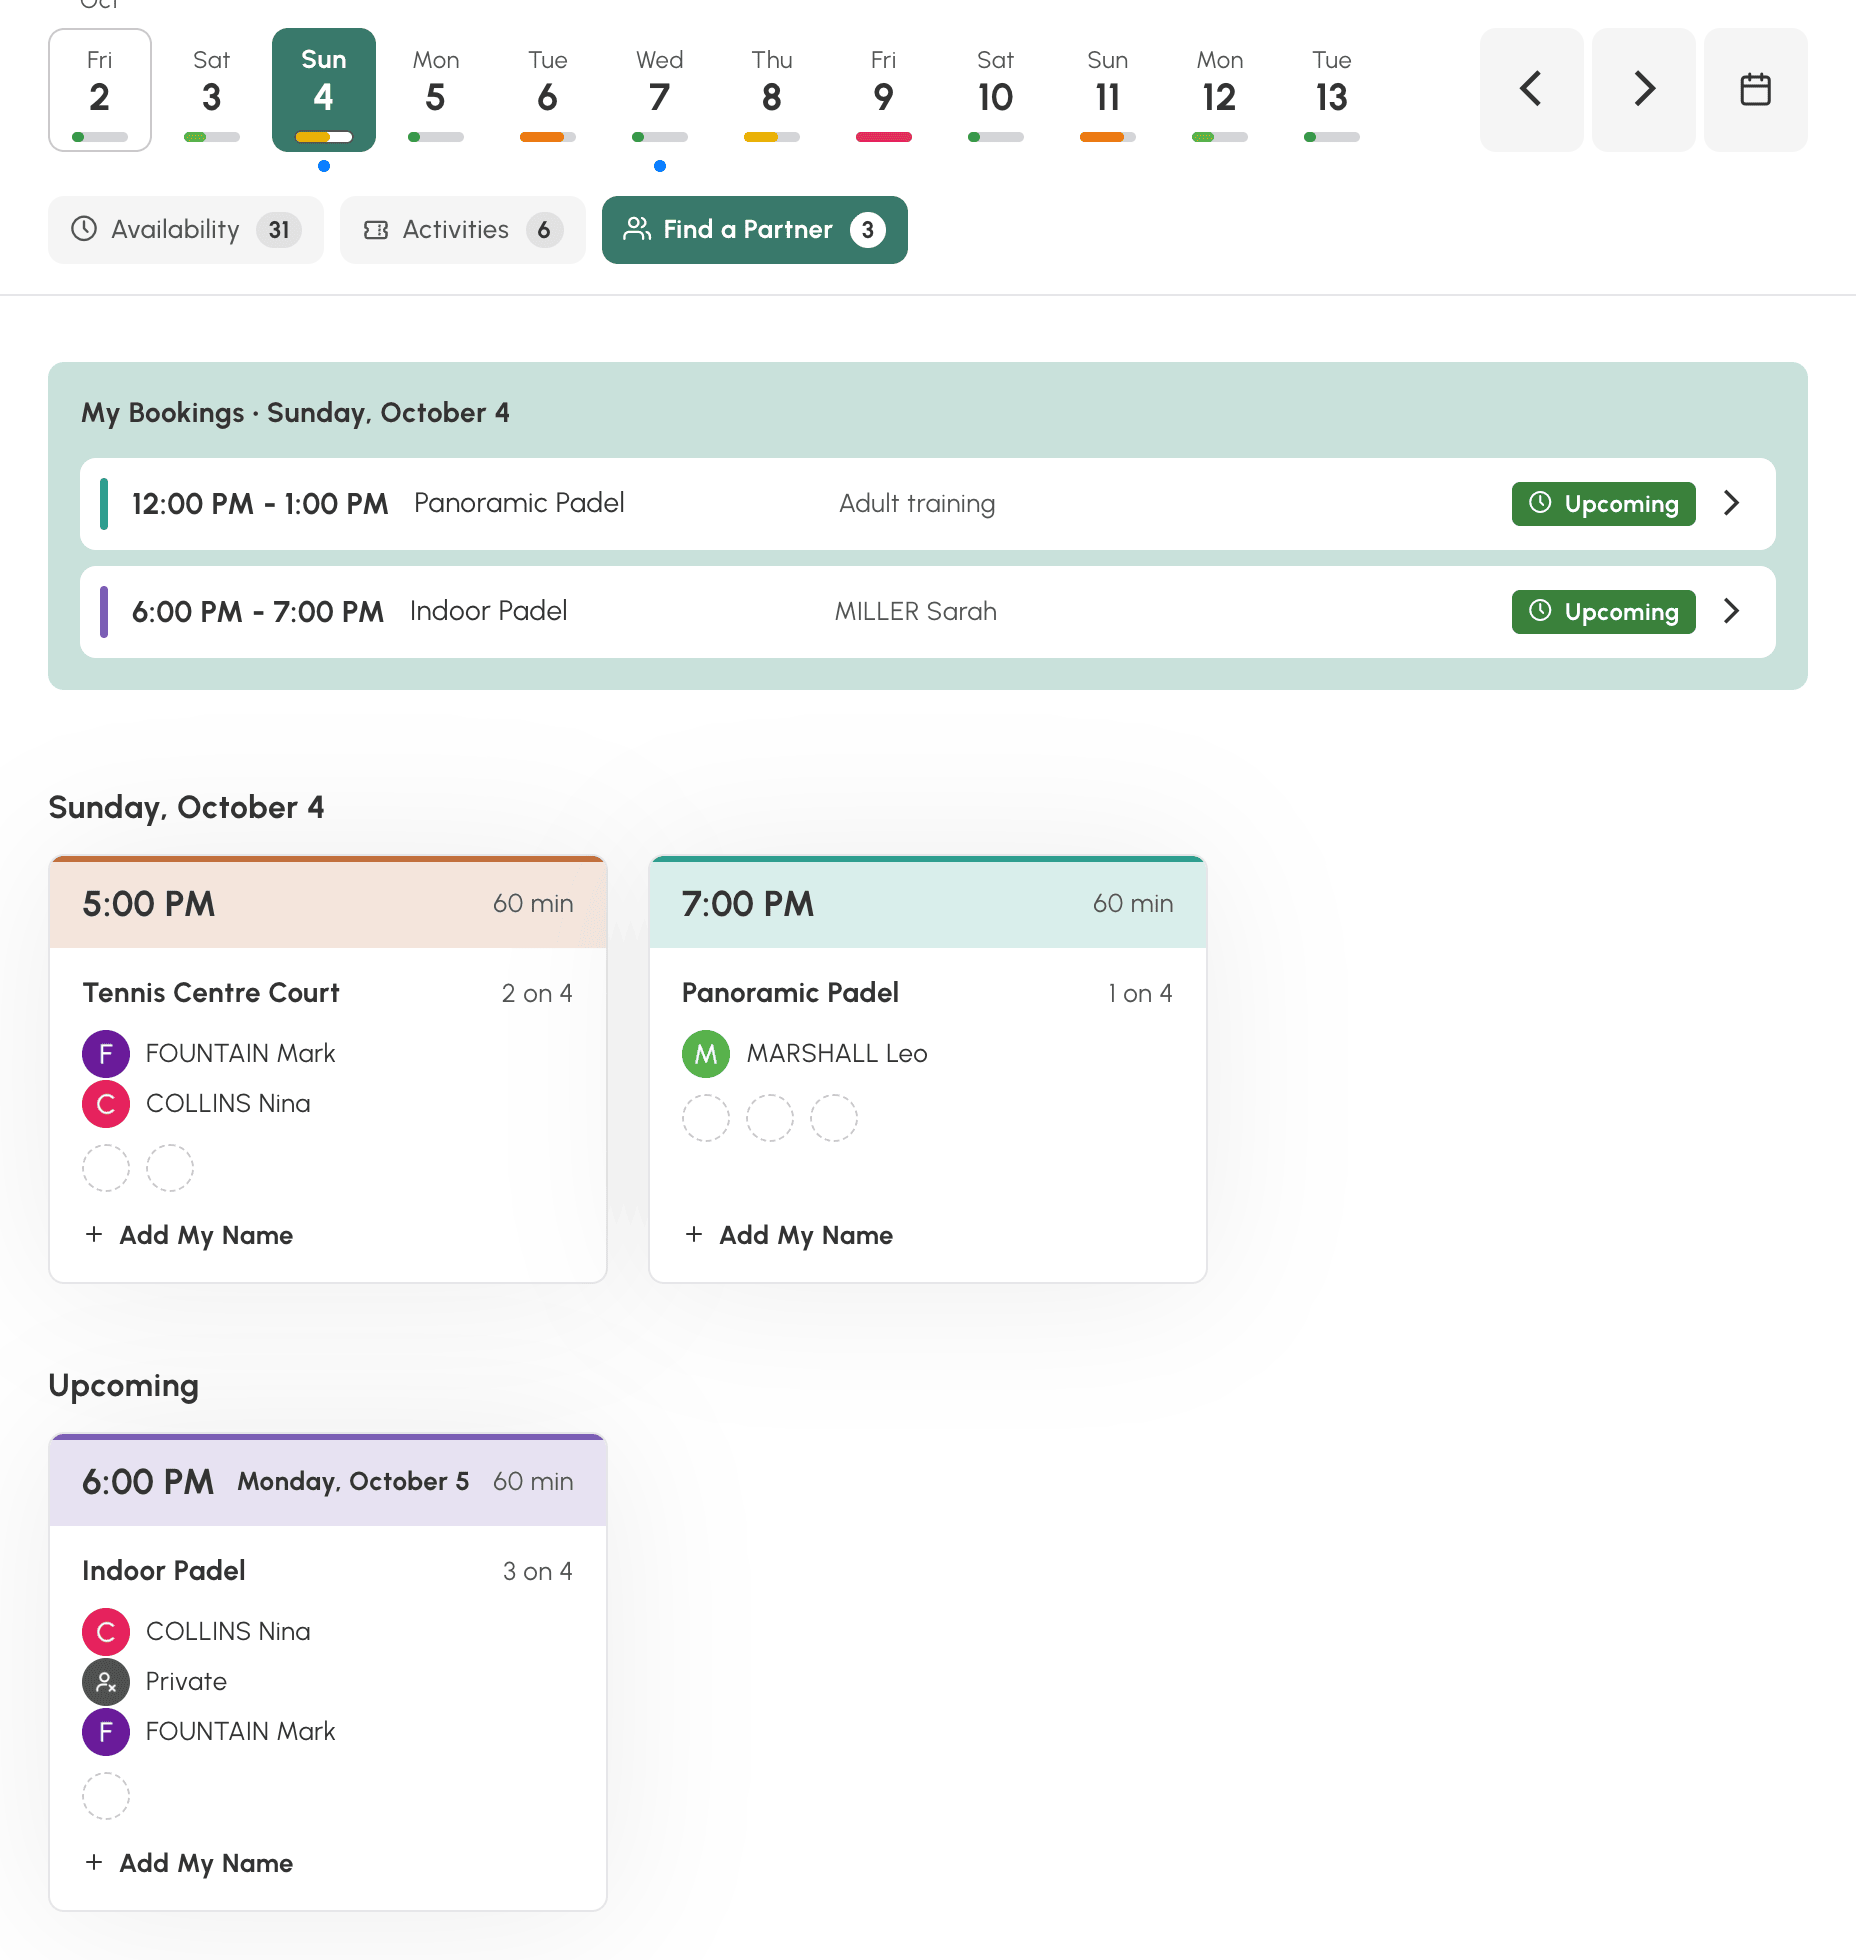1856x1960 pixels.
Task: Add my name to Monday Indoor Padel
Action: click(189, 1863)
